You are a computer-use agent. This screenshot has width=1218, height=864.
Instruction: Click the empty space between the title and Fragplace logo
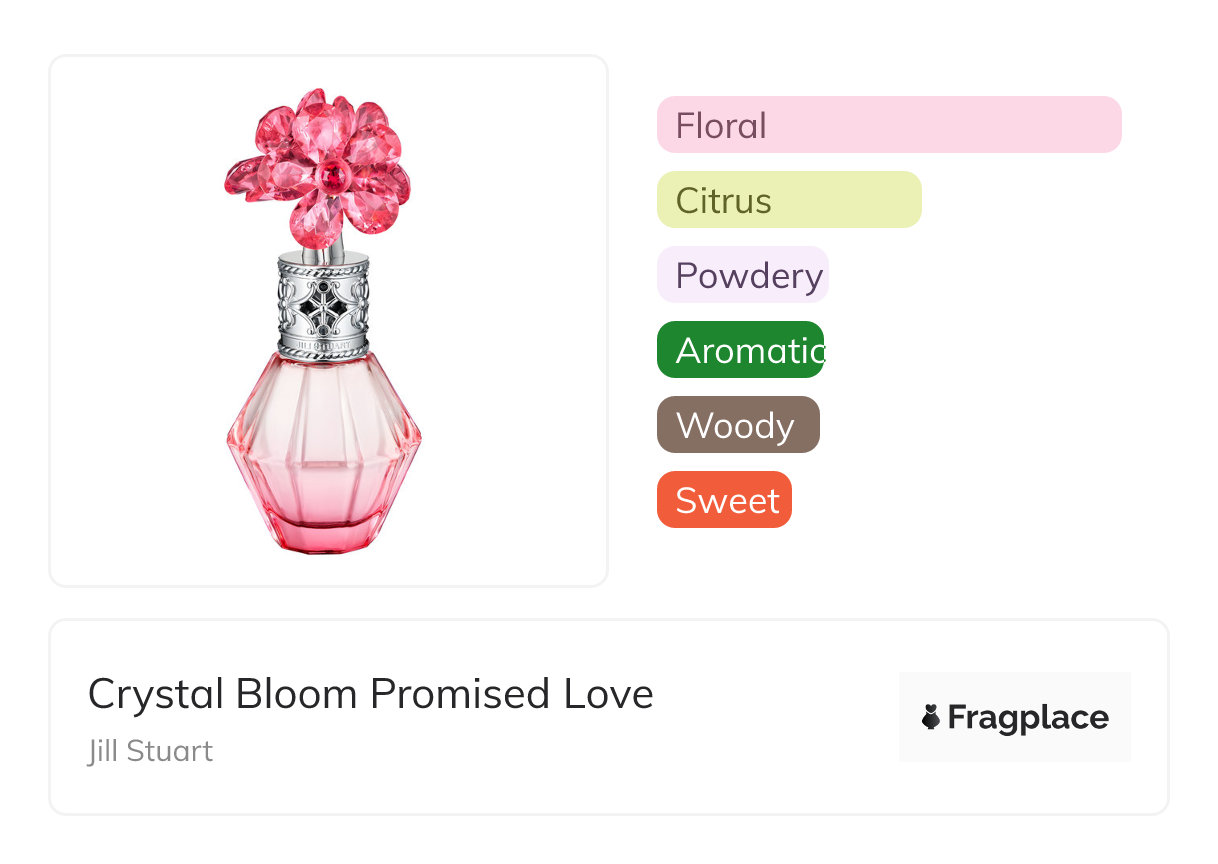(x=775, y=718)
